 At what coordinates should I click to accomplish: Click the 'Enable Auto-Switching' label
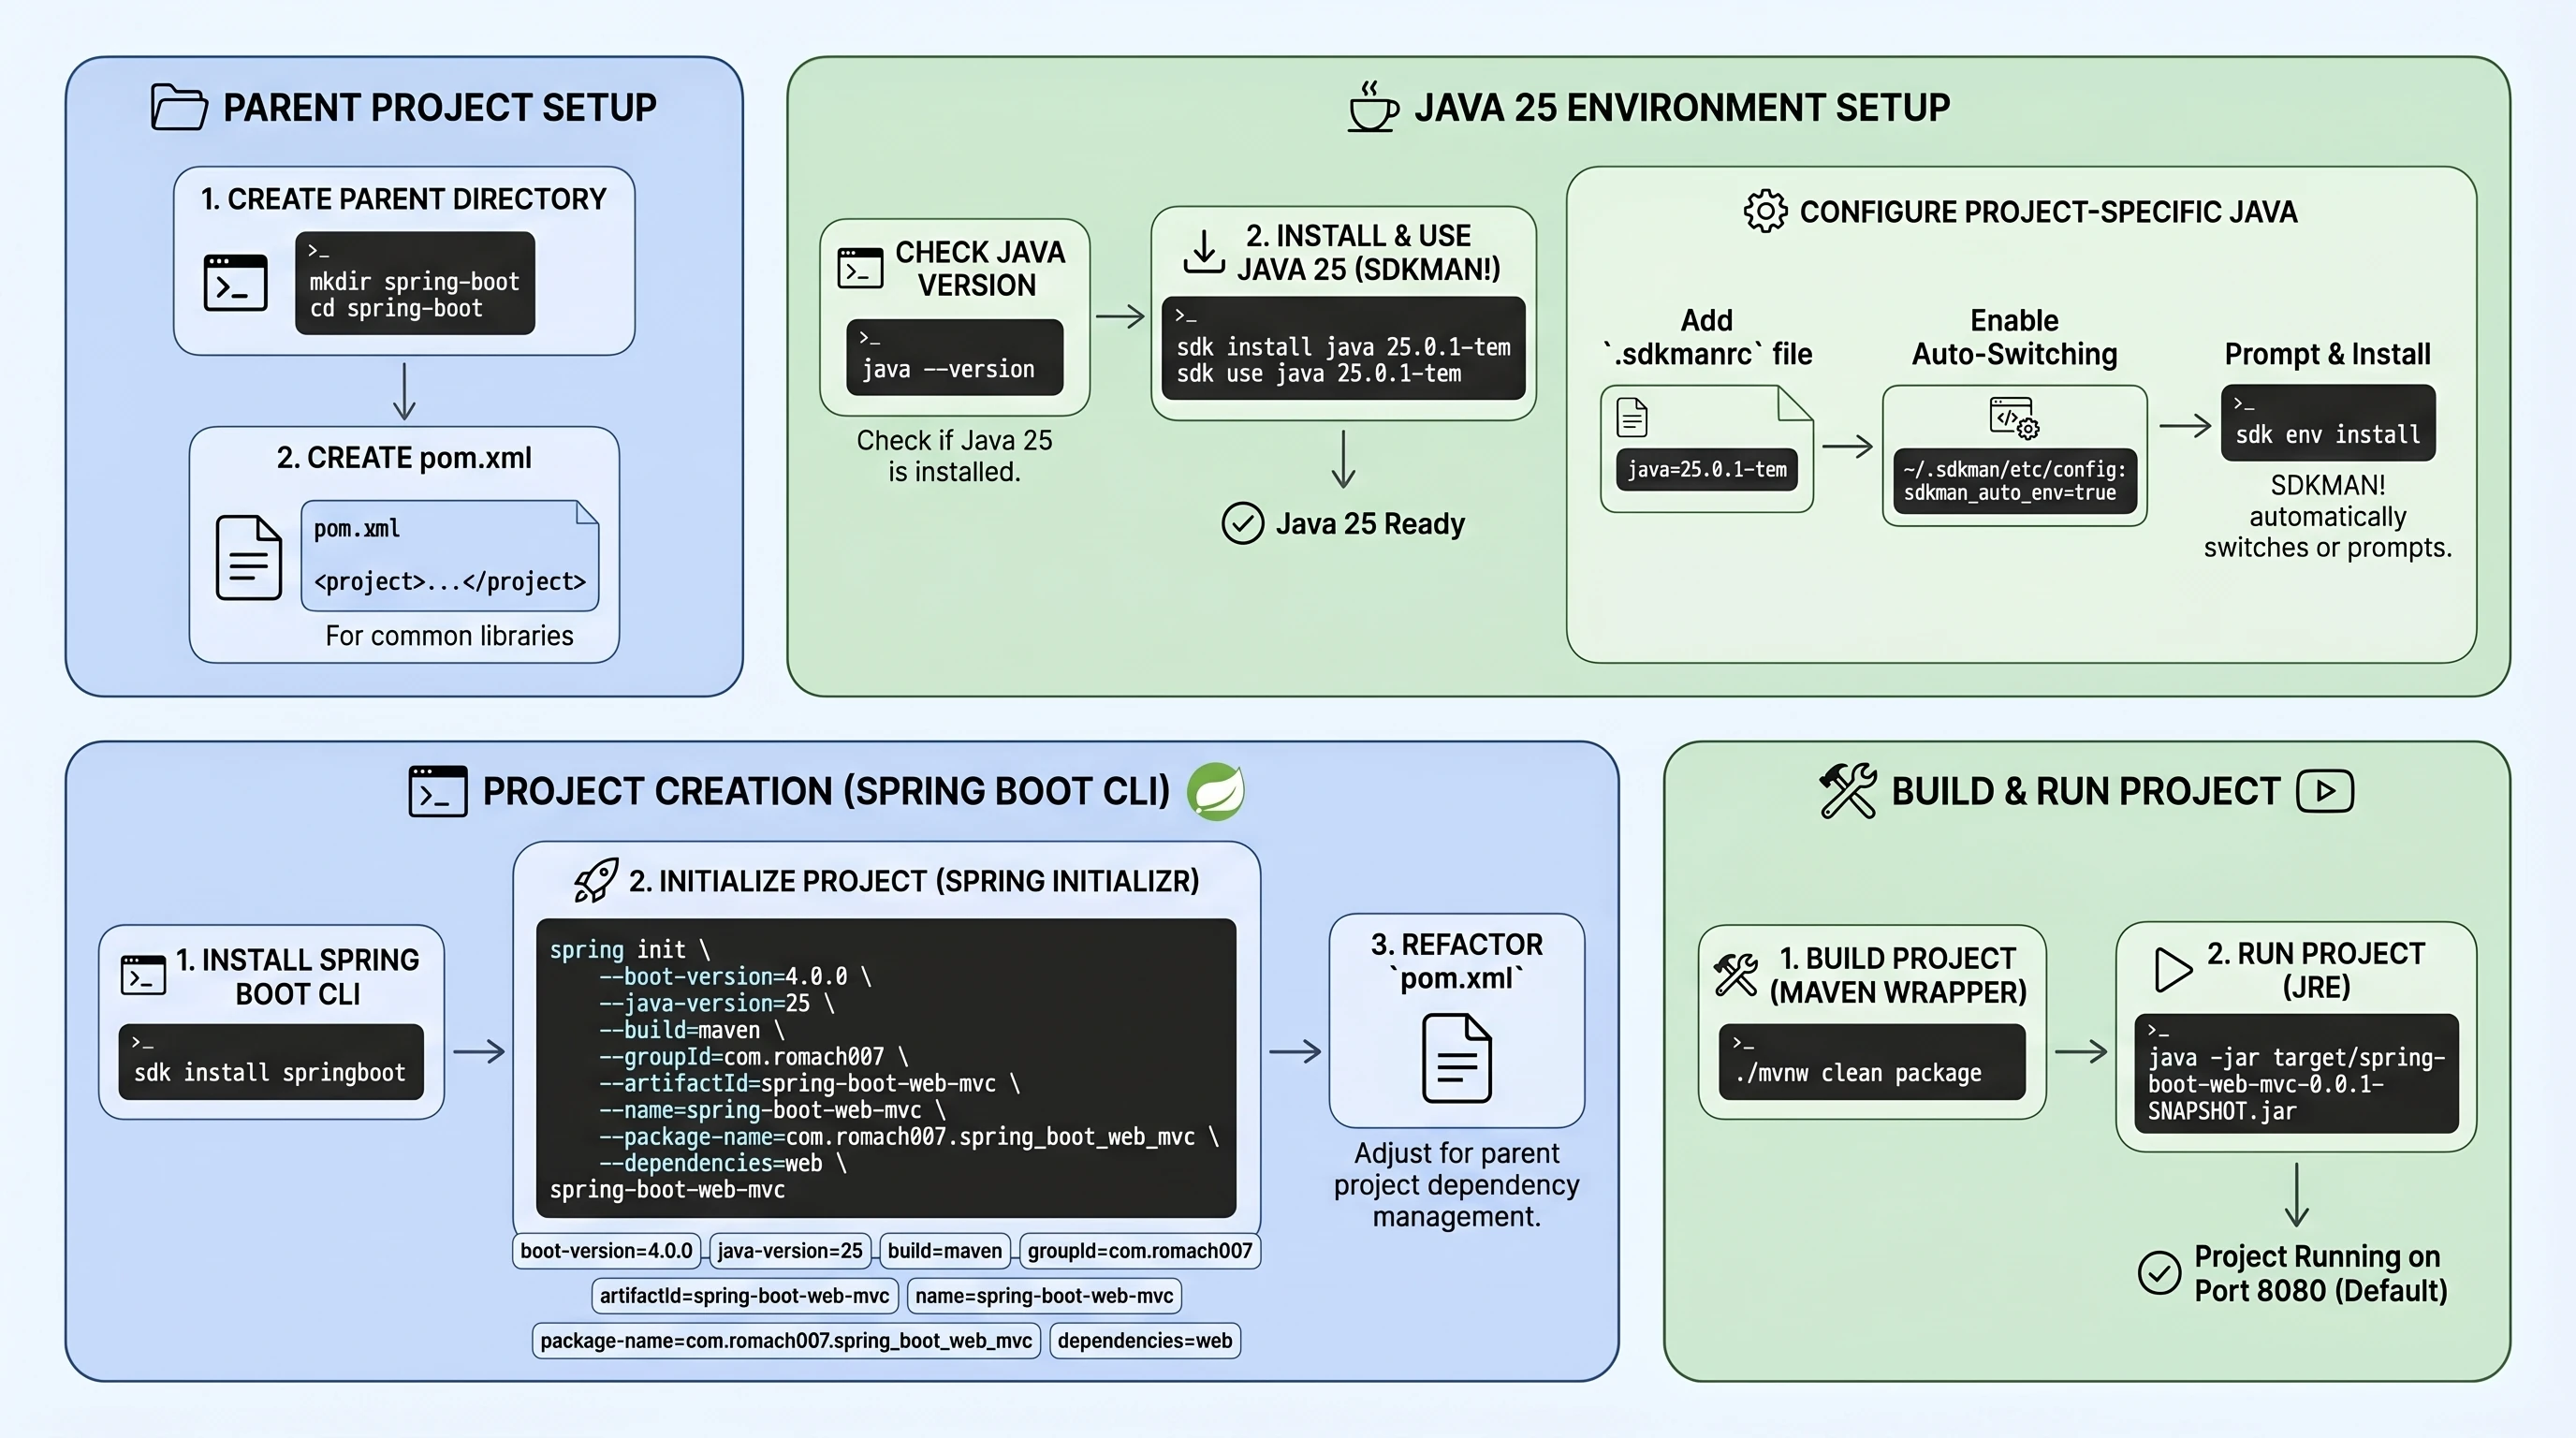coord(2015,337)
